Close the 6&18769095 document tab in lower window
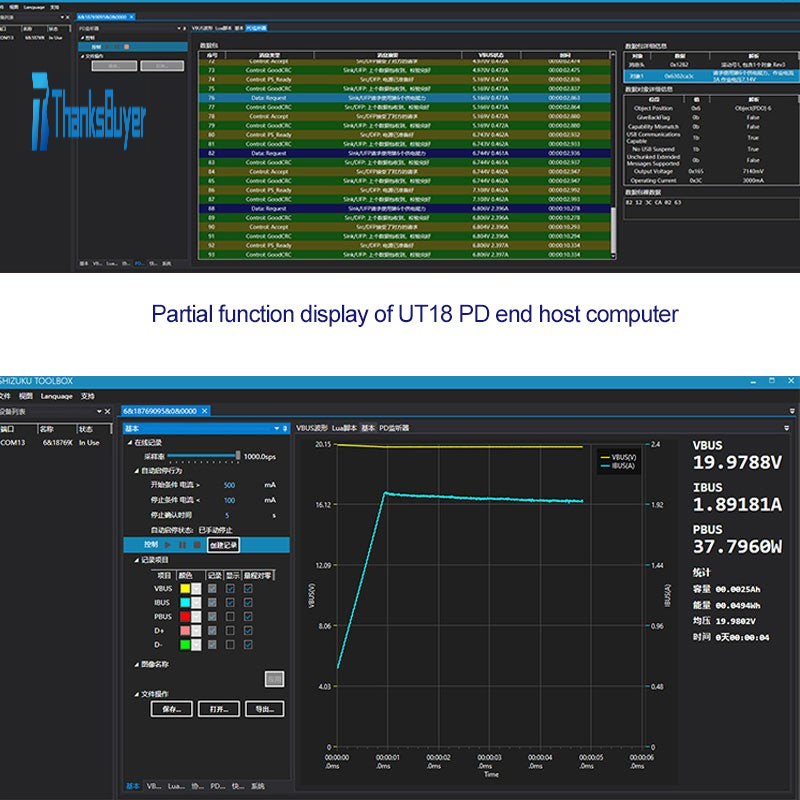This screenshot has height=800, width=800. 203,411
